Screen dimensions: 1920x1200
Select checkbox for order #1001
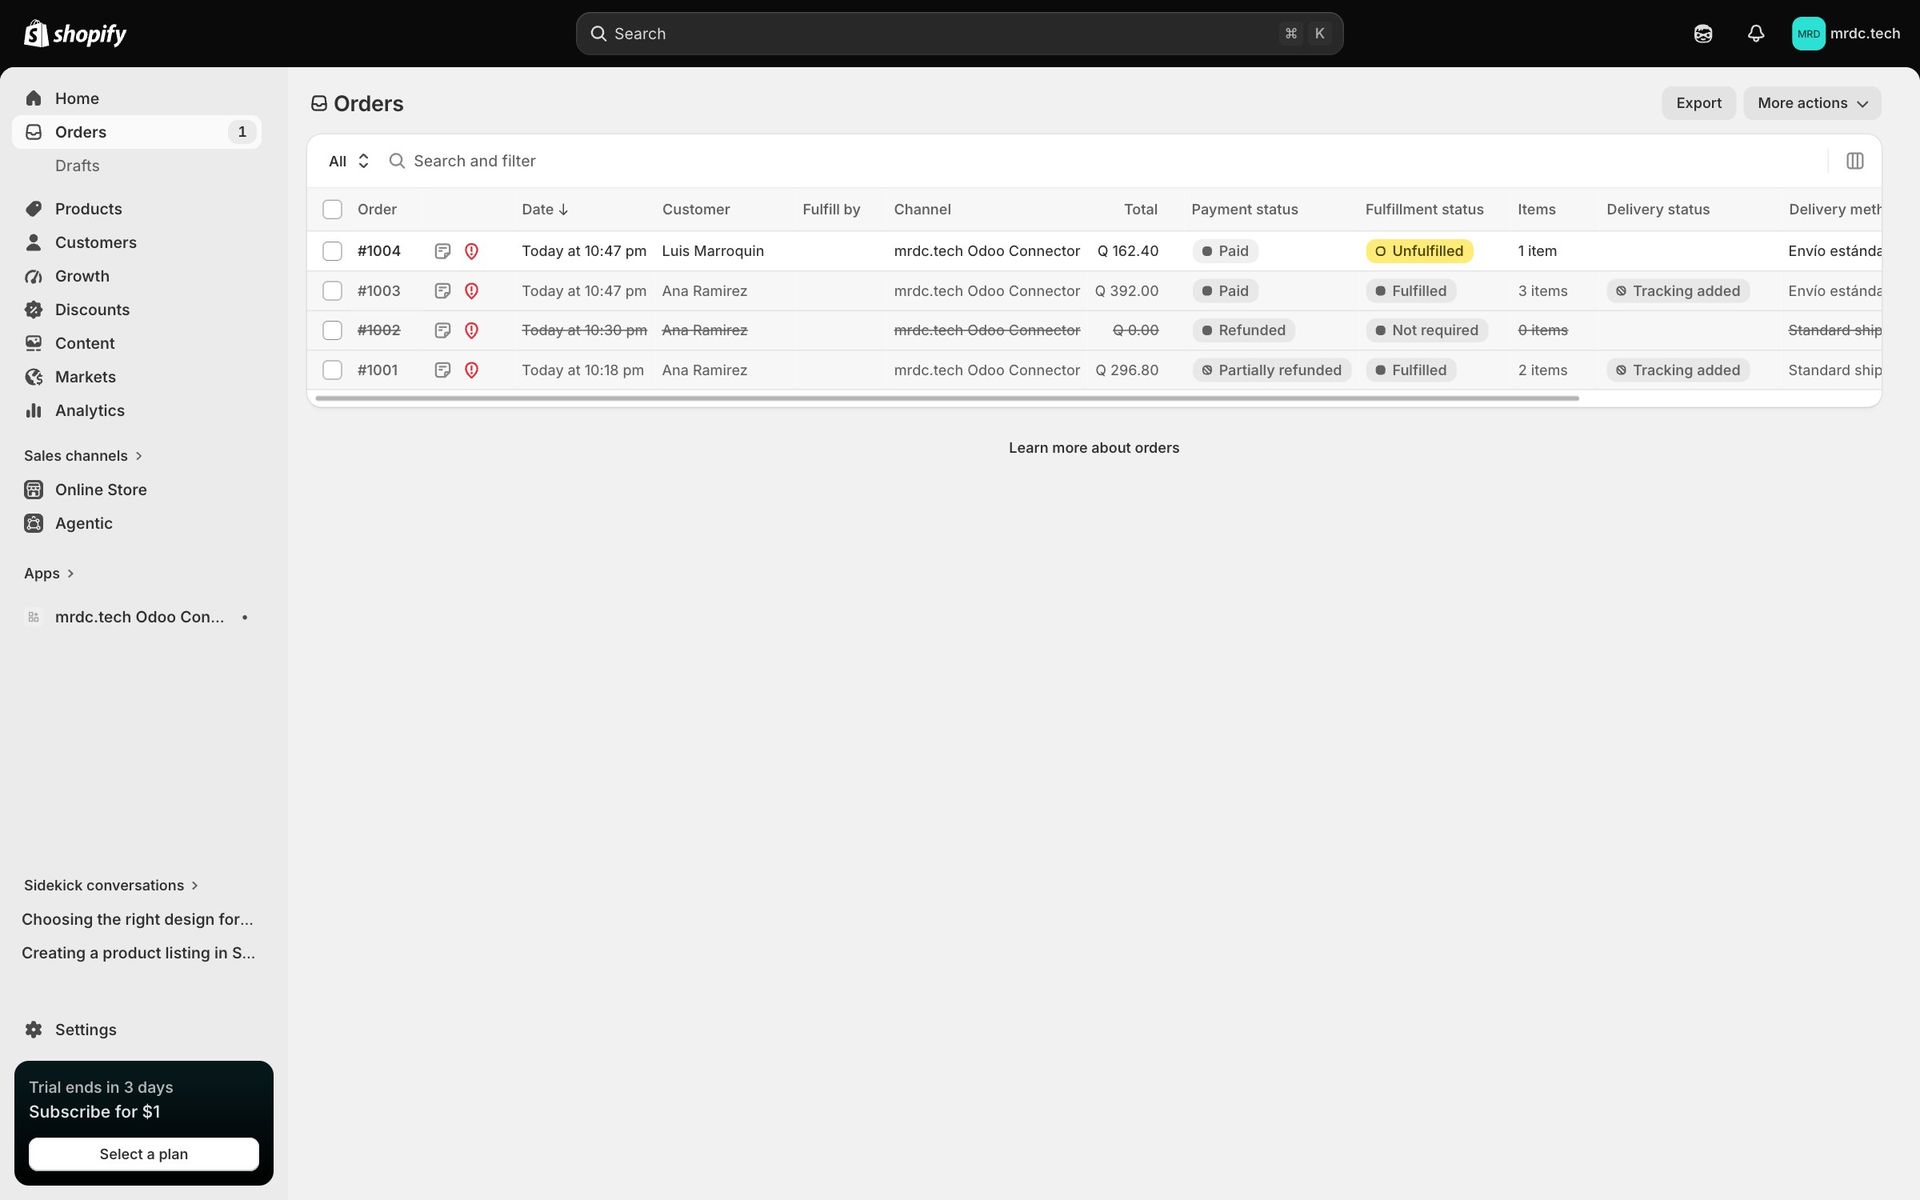332,370
